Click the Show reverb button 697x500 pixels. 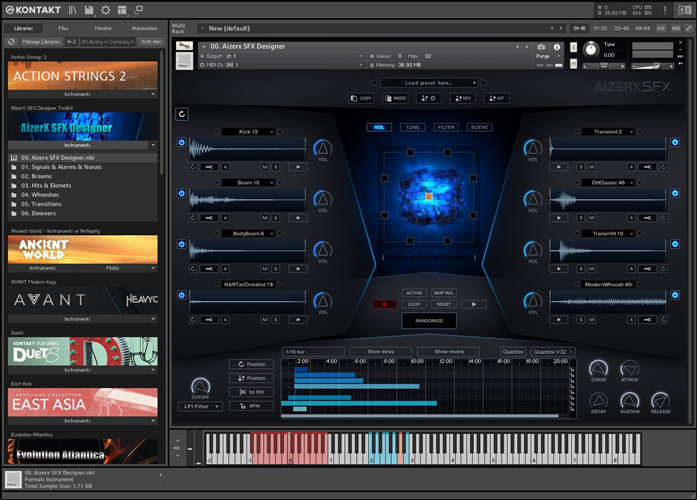pyautogui.click(x=447, y=352)
